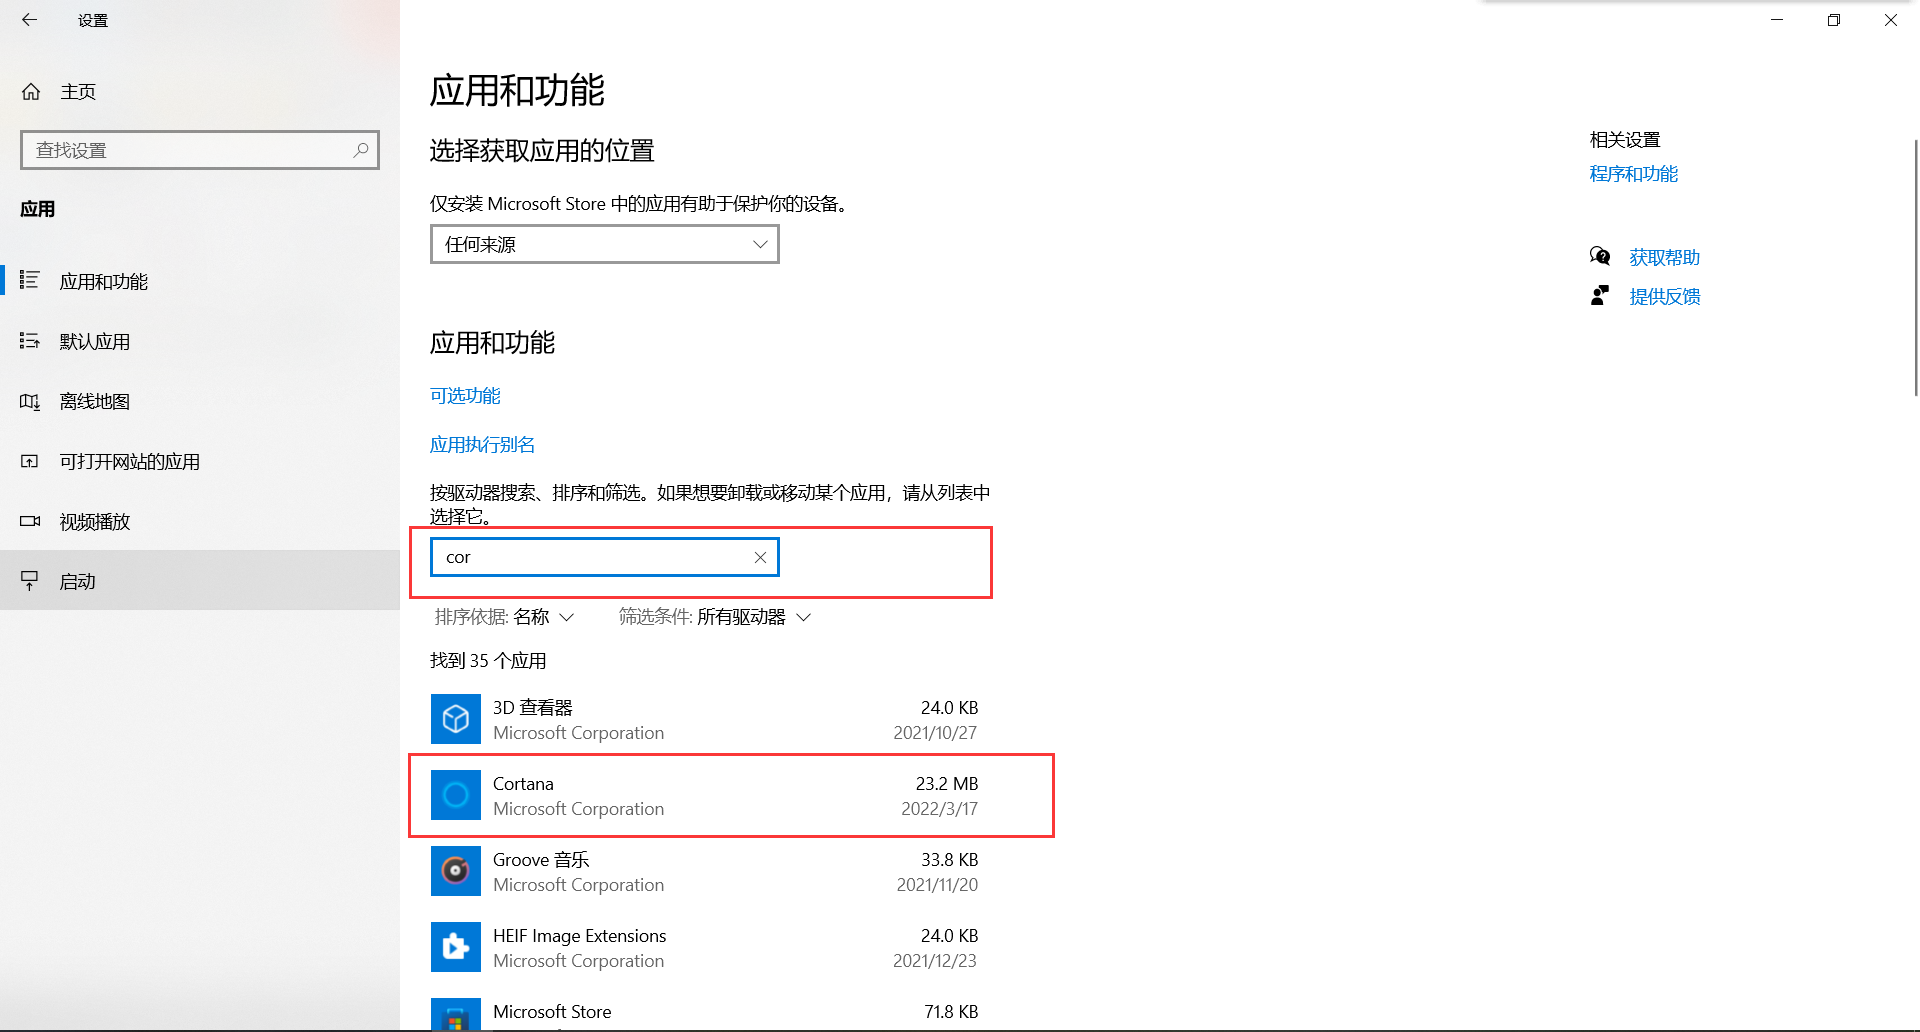
Task: Open 排序依据 名称 sort dropdown
Action: (504, 617)
